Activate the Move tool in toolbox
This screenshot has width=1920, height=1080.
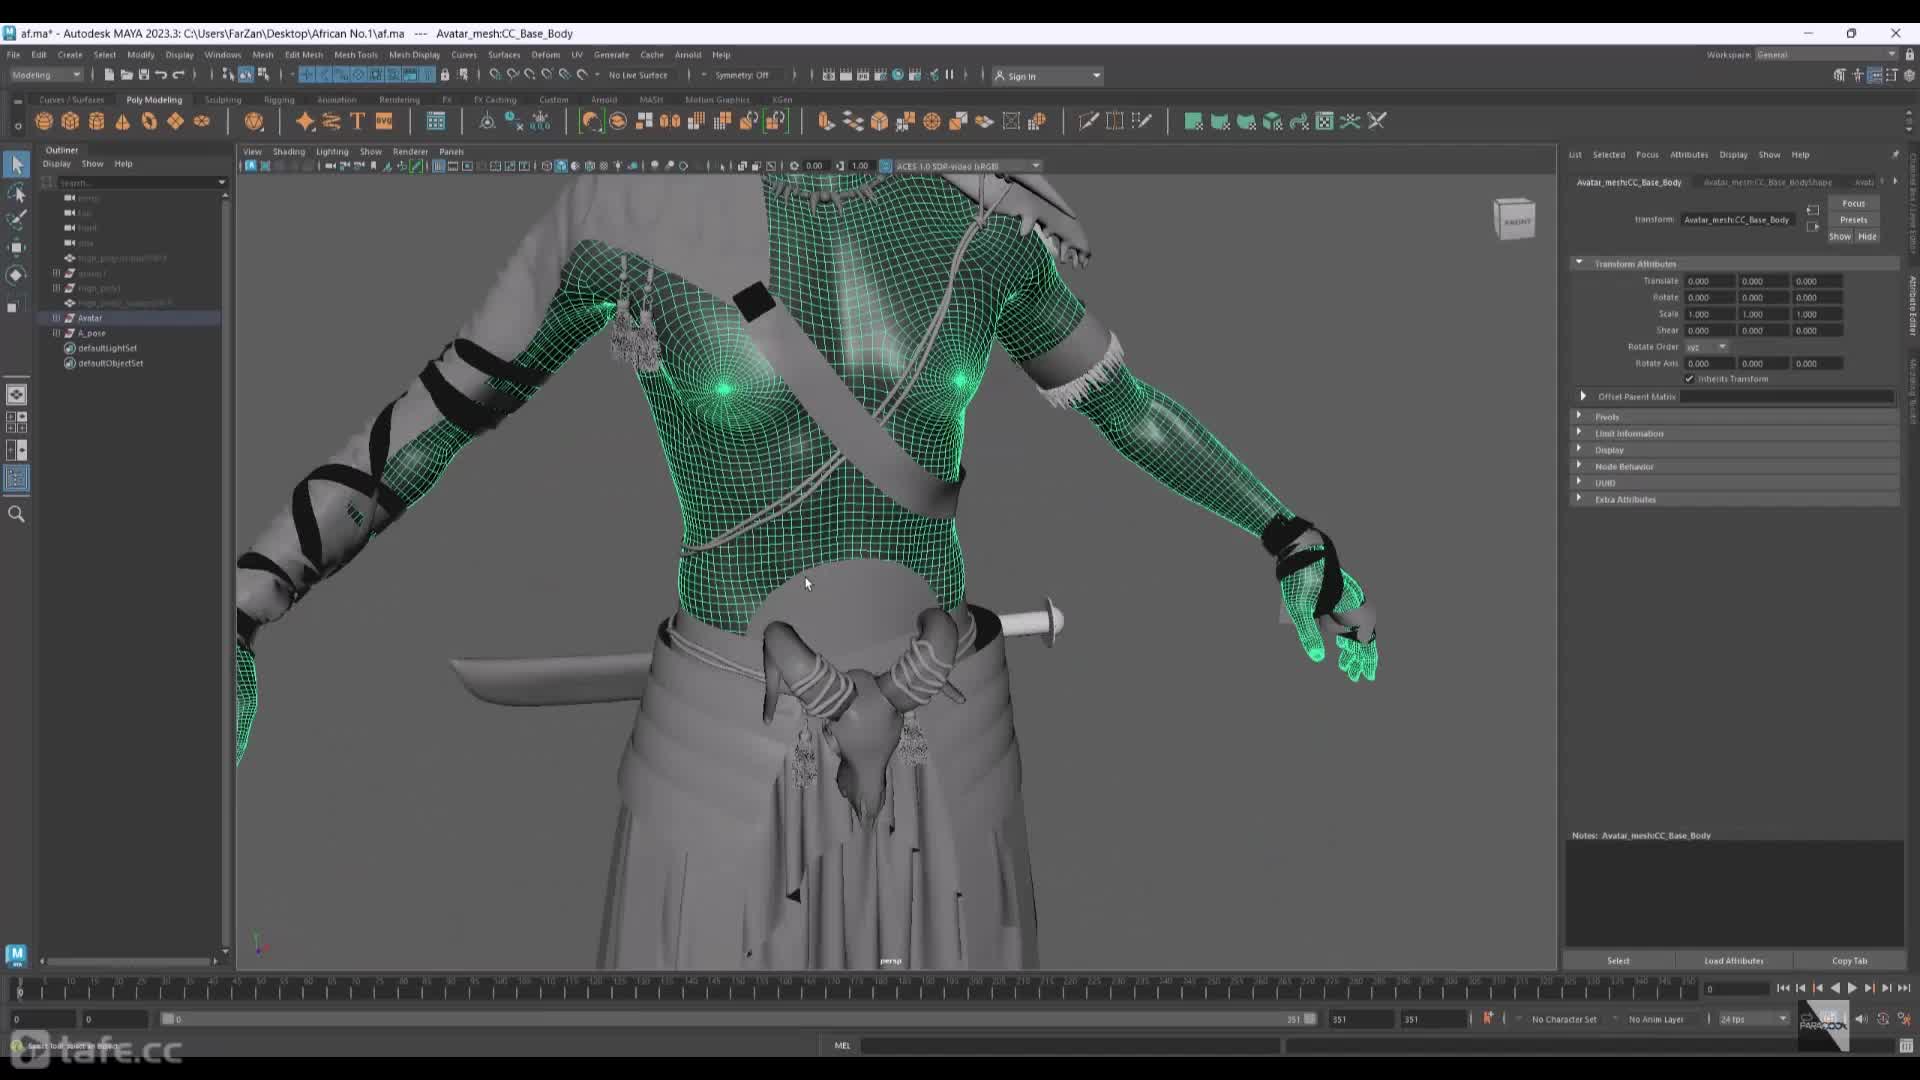pos(16,247)
